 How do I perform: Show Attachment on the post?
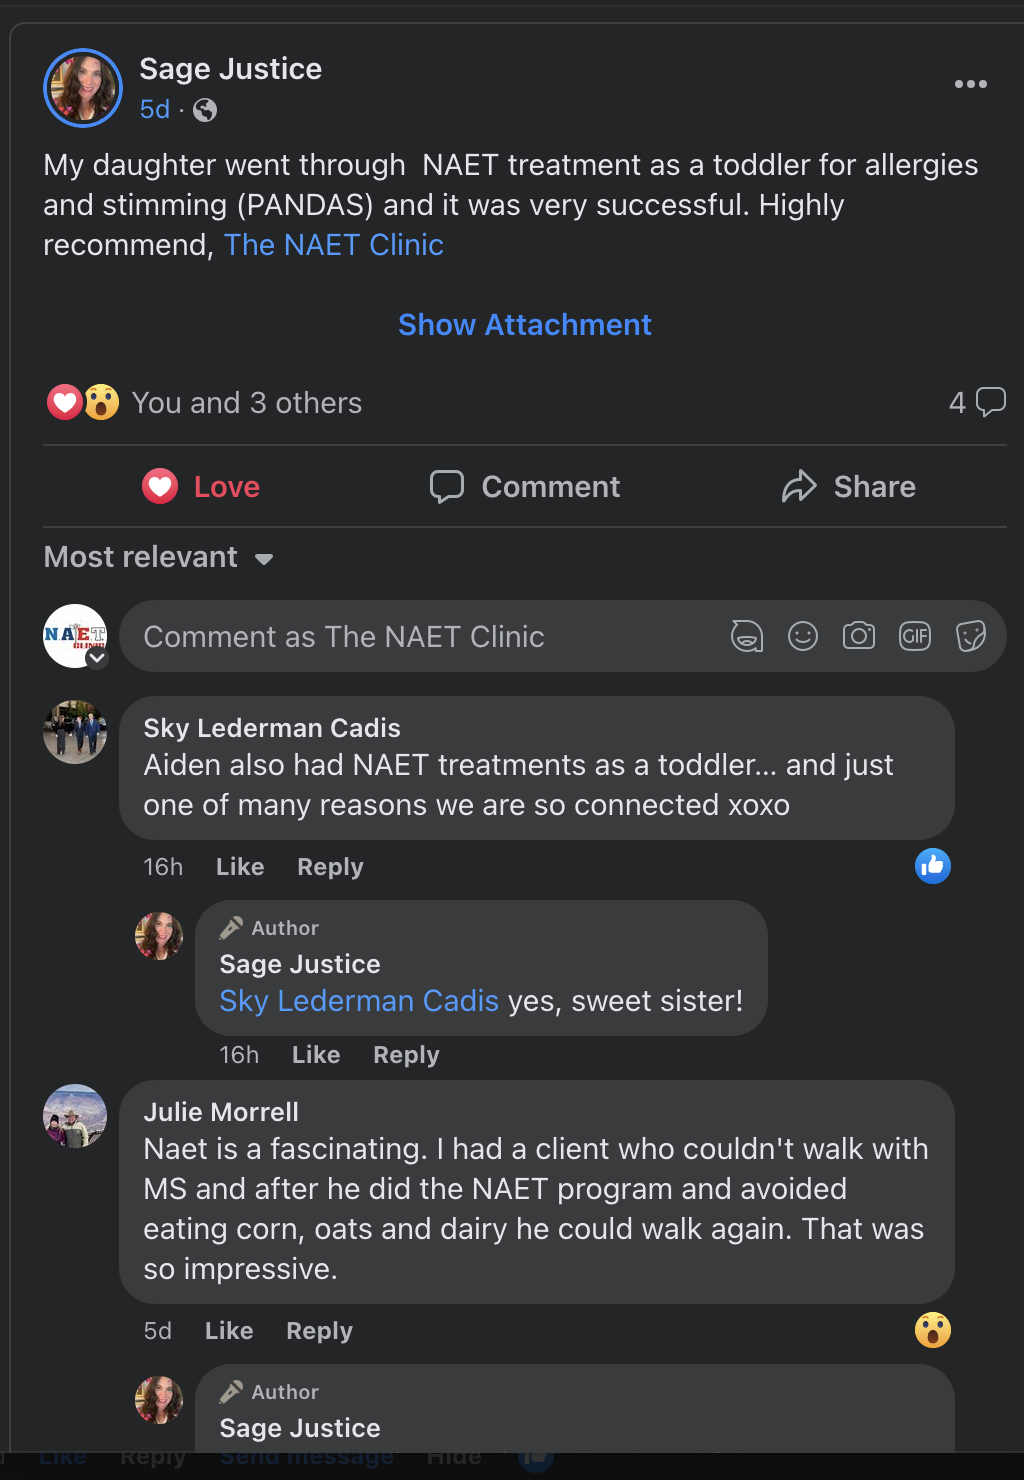[x=525, y=325]
